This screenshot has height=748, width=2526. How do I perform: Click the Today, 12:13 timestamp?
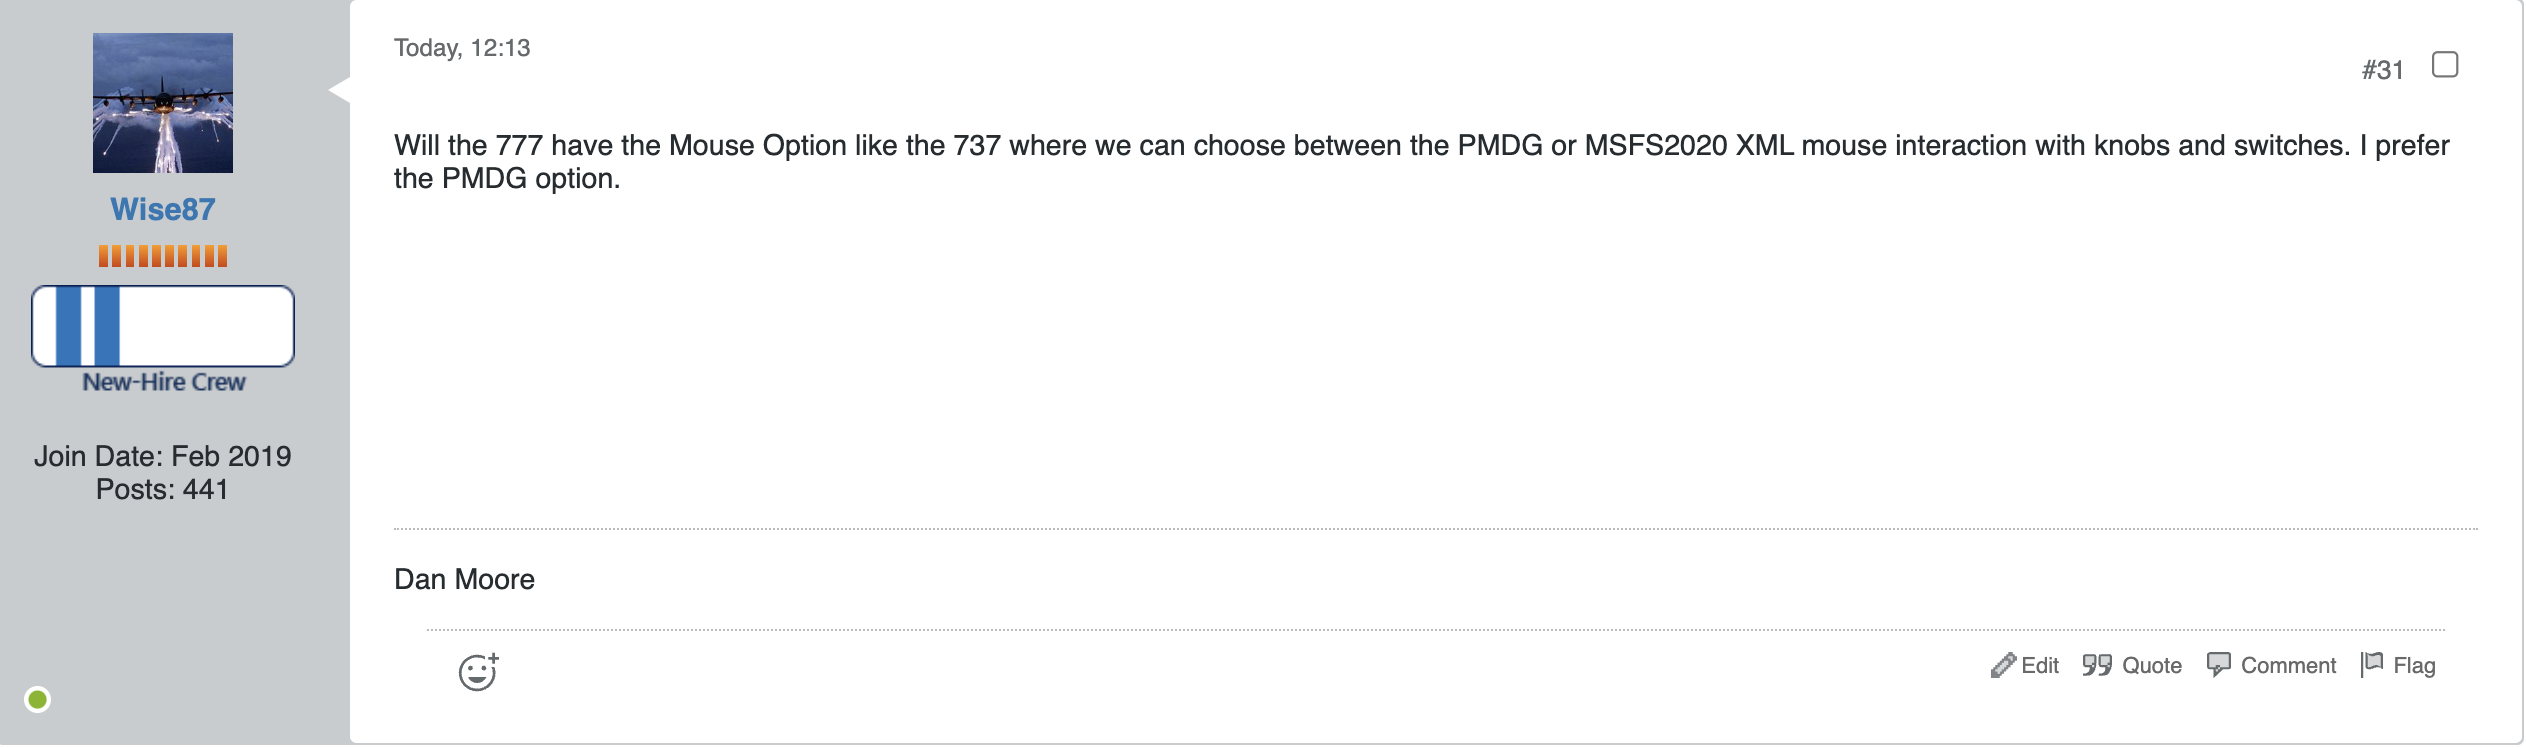[x=462, y=48]
